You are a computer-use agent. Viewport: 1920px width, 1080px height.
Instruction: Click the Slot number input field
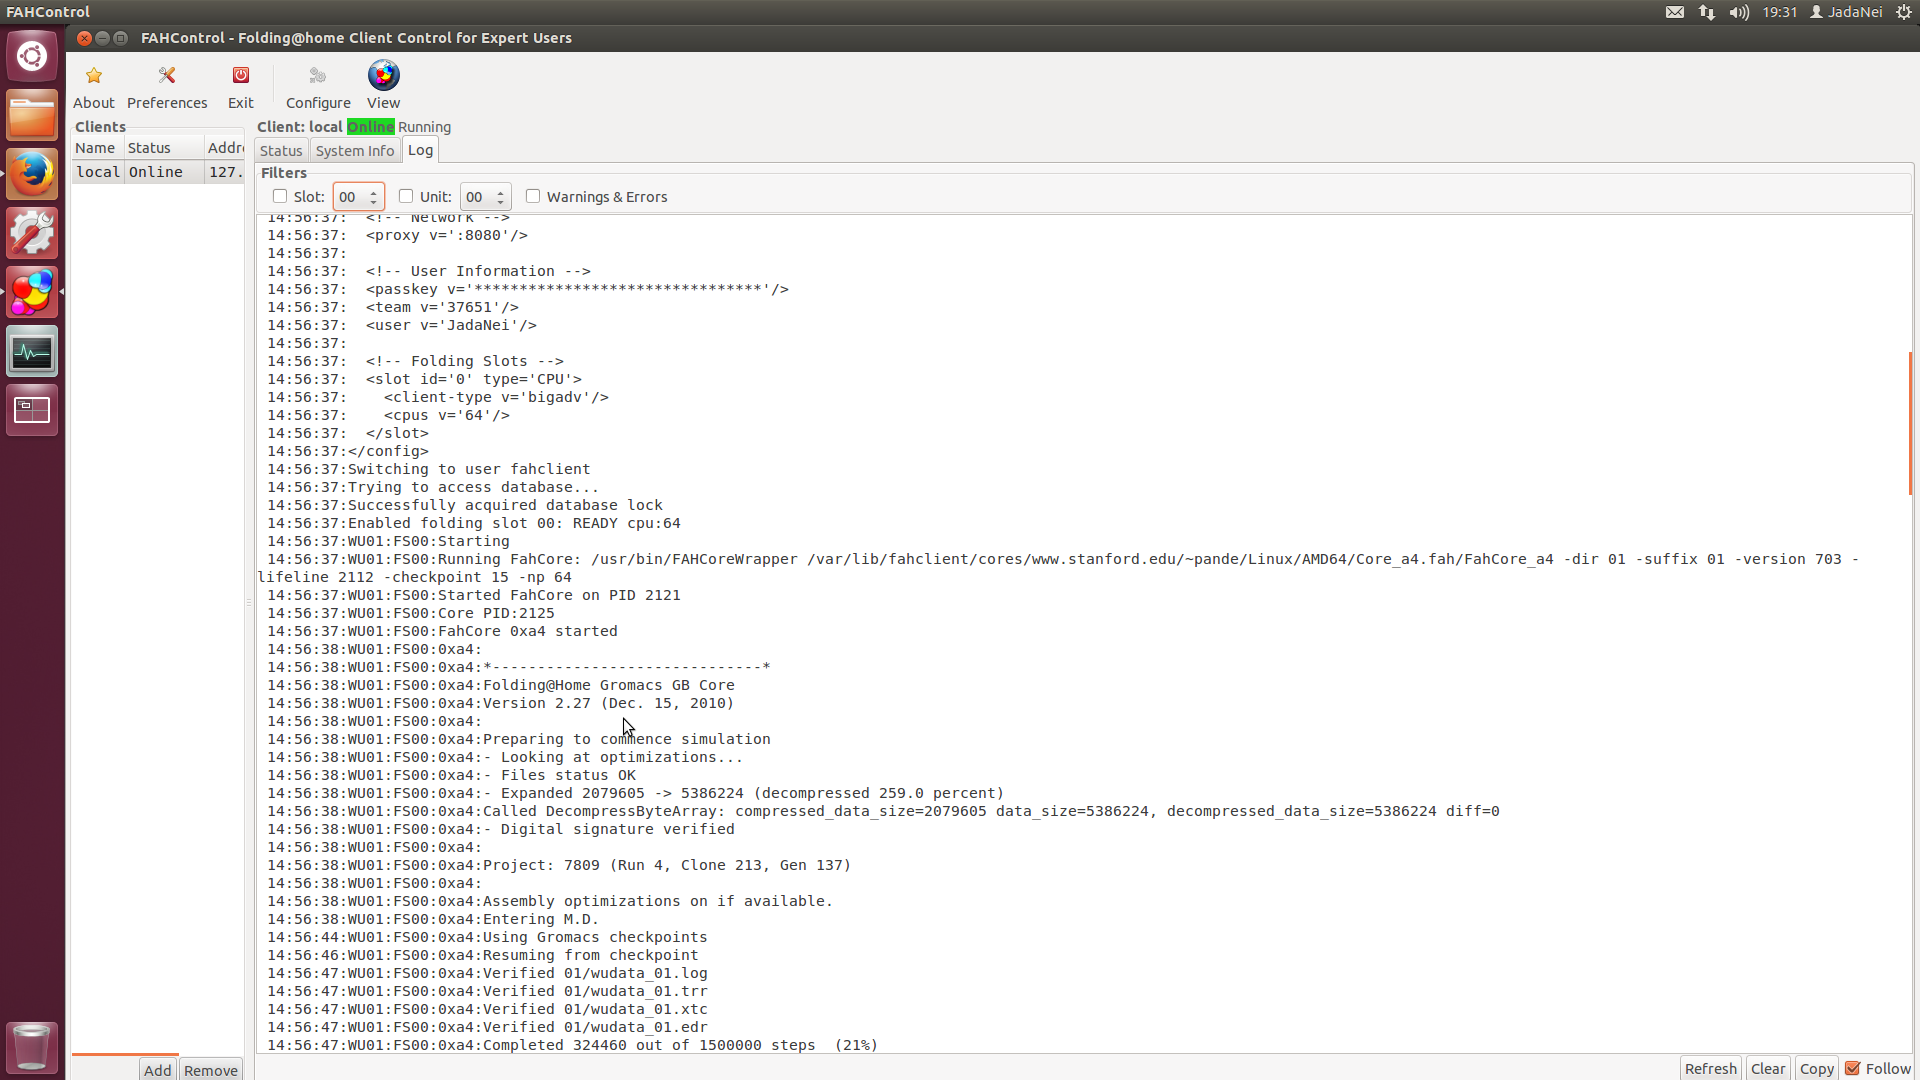coord(350,197)
